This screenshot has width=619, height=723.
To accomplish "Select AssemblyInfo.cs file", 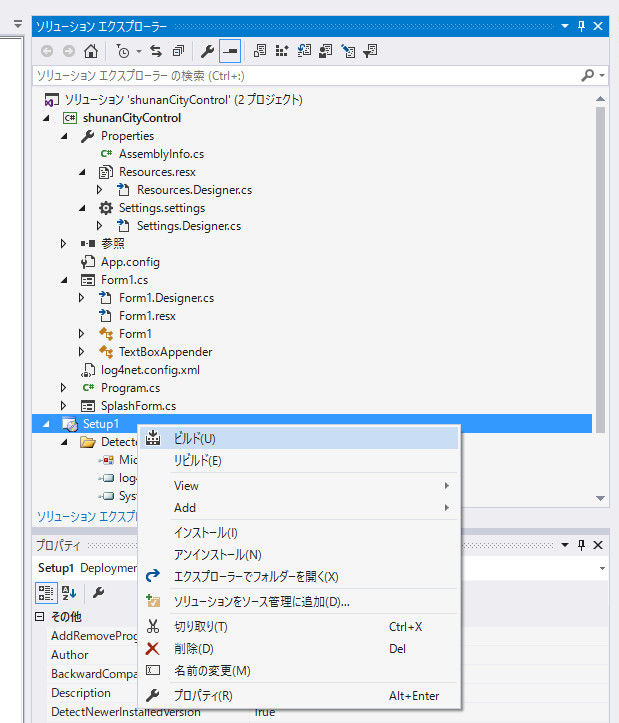I will coord(161,154).
